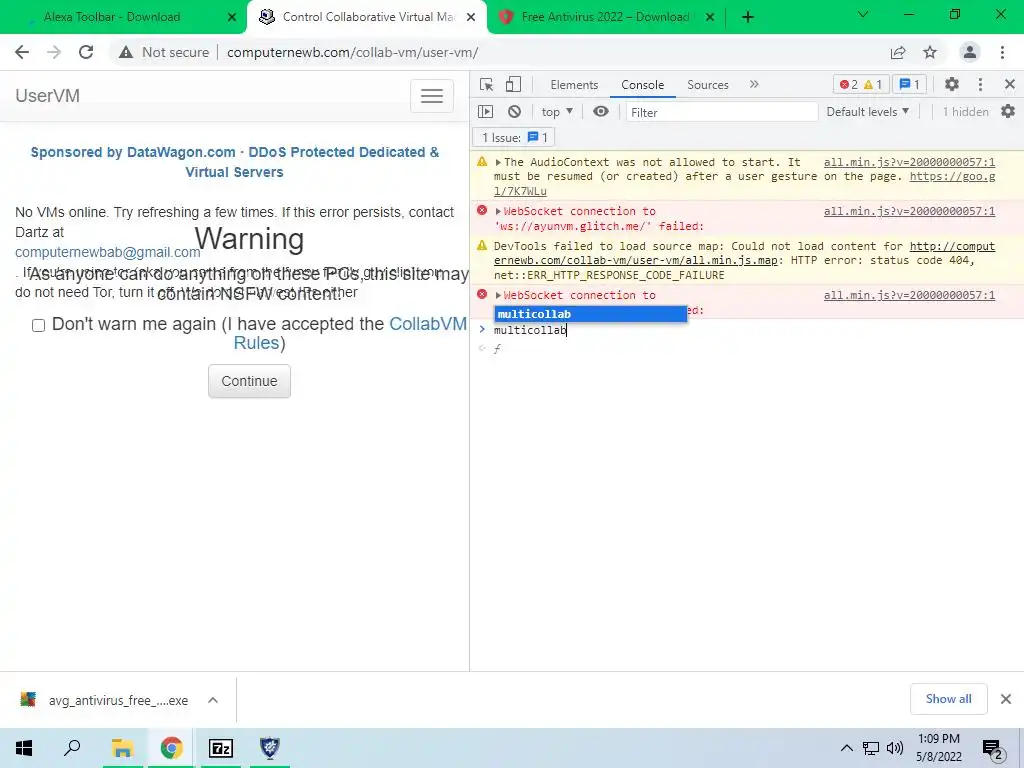Show more DevTools tabs chevron
The height and width of the screenshot is (768, 1024).
point(754,84)
